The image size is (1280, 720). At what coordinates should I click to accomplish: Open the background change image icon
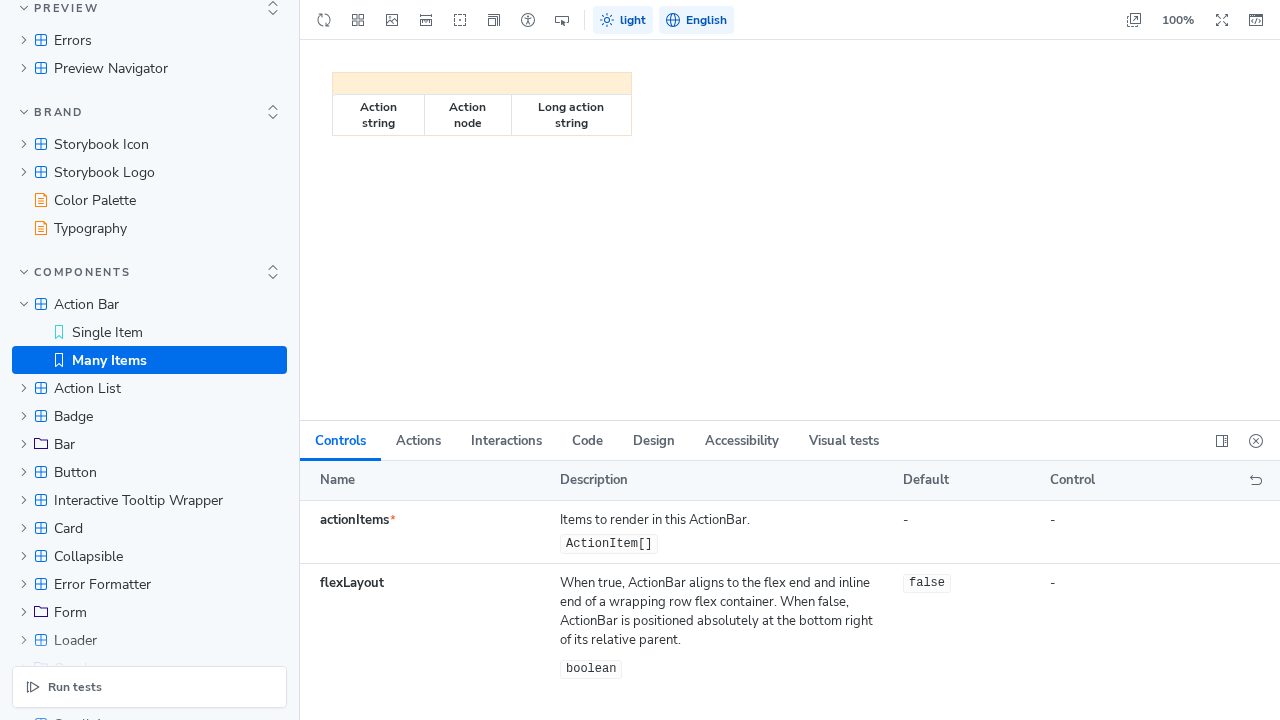392,20
